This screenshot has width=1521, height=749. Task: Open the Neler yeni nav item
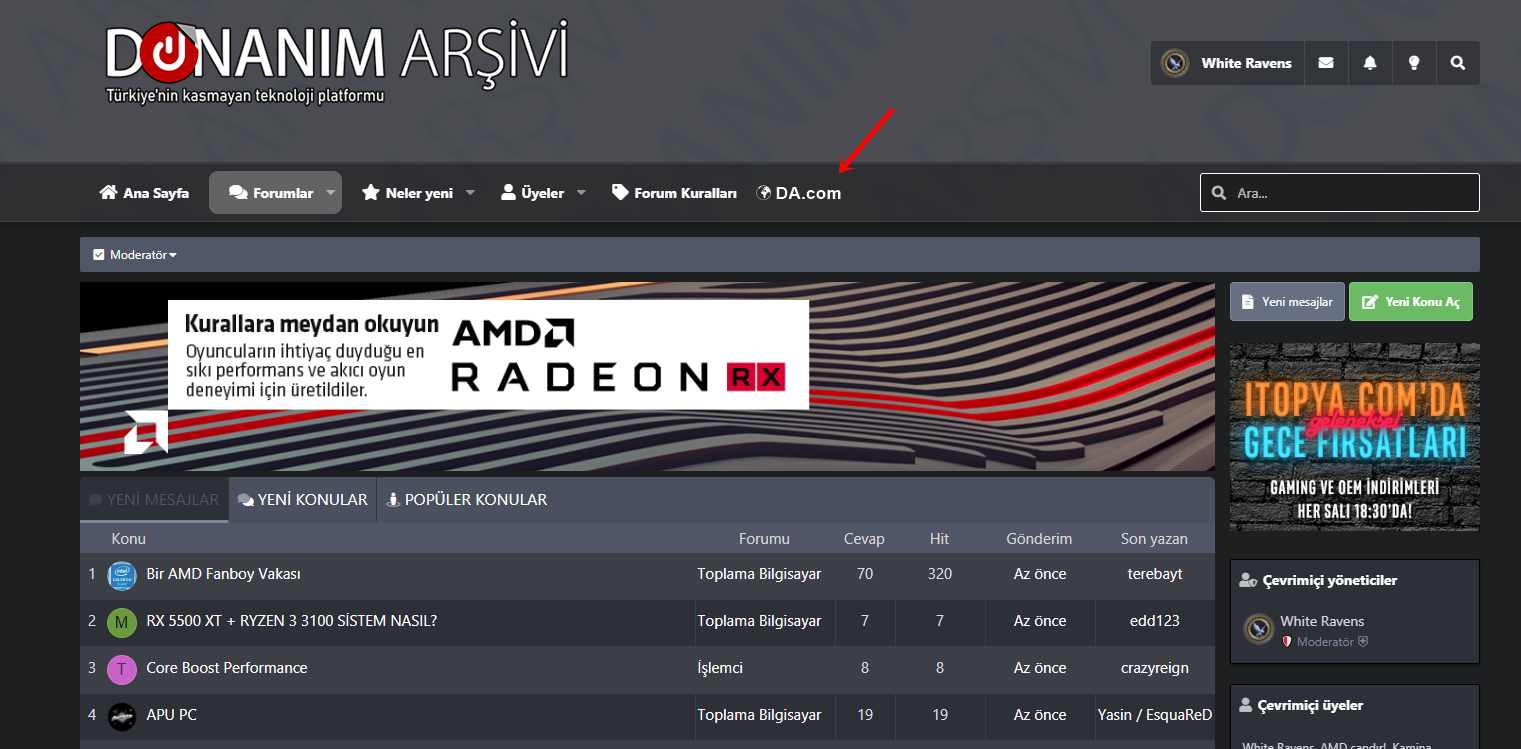(408, 193)
